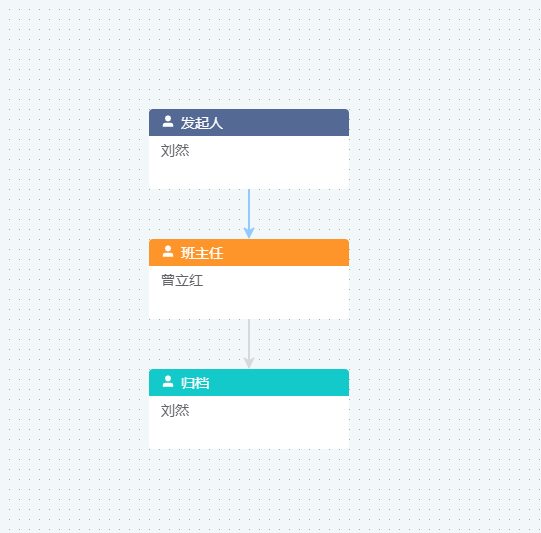
Task: Select the 发起人 node title
Action: (202, 123)
